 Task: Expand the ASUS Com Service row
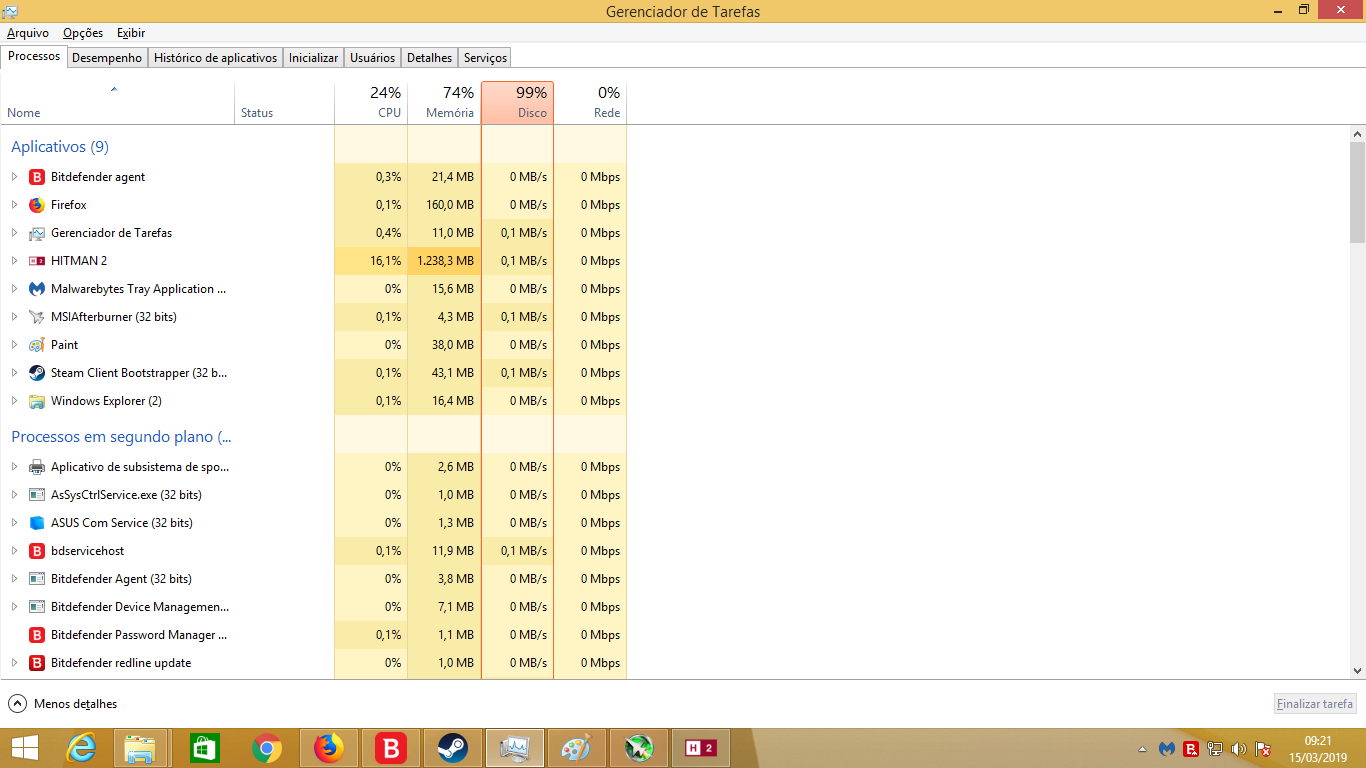tap(14, 523)
